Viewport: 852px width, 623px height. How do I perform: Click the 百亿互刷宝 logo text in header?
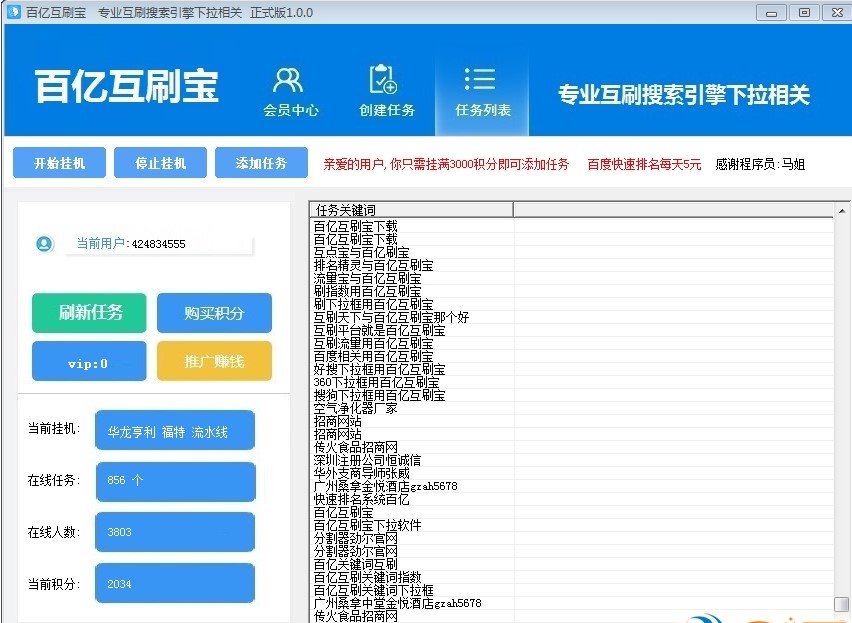click(127, 86)
